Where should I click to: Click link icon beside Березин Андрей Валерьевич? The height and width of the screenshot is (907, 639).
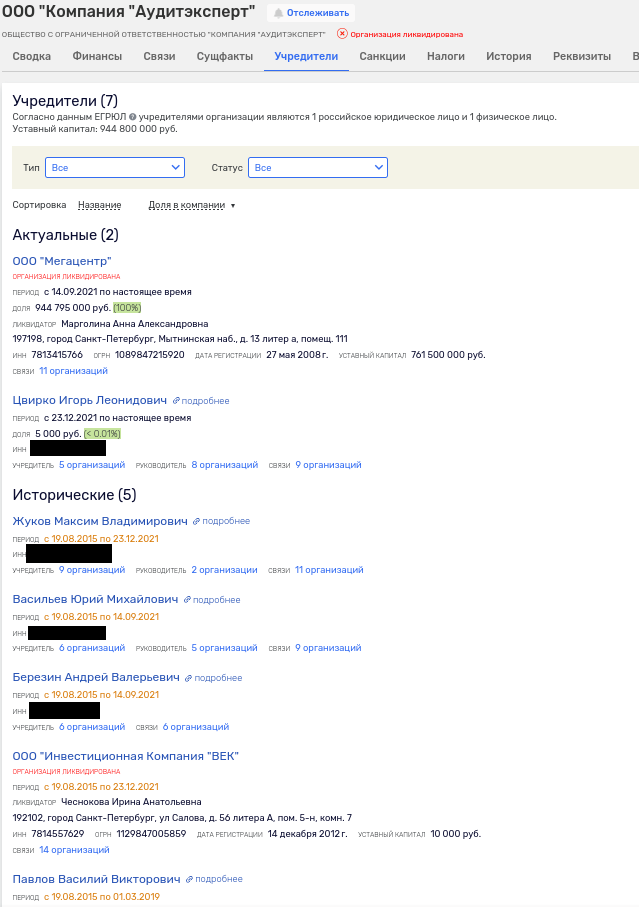[189, 678]
